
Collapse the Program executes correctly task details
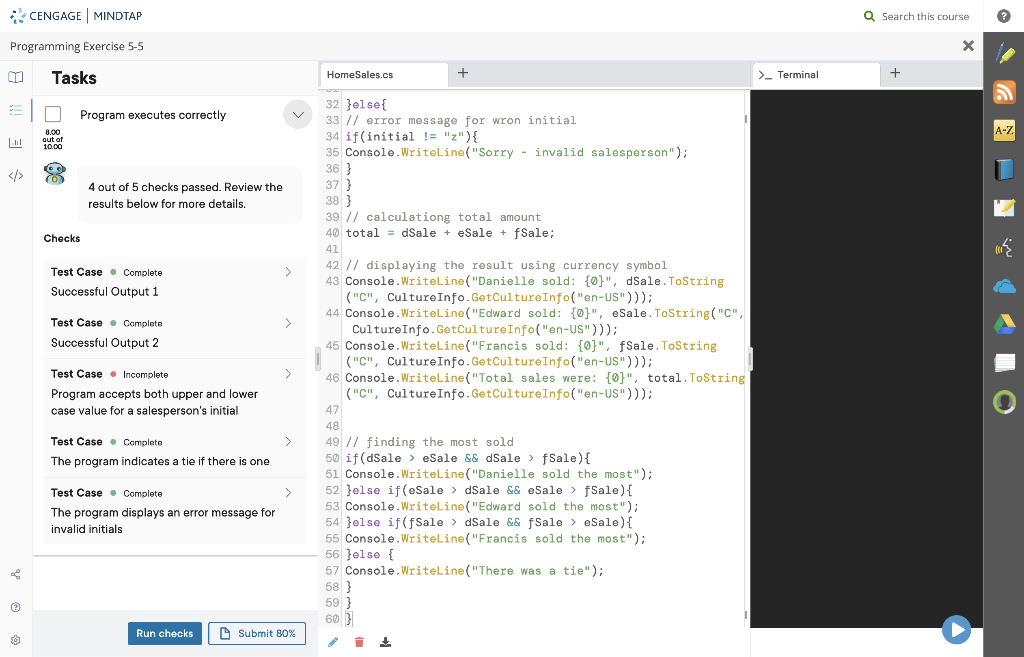pyautogui.click(x=297, y=114)
